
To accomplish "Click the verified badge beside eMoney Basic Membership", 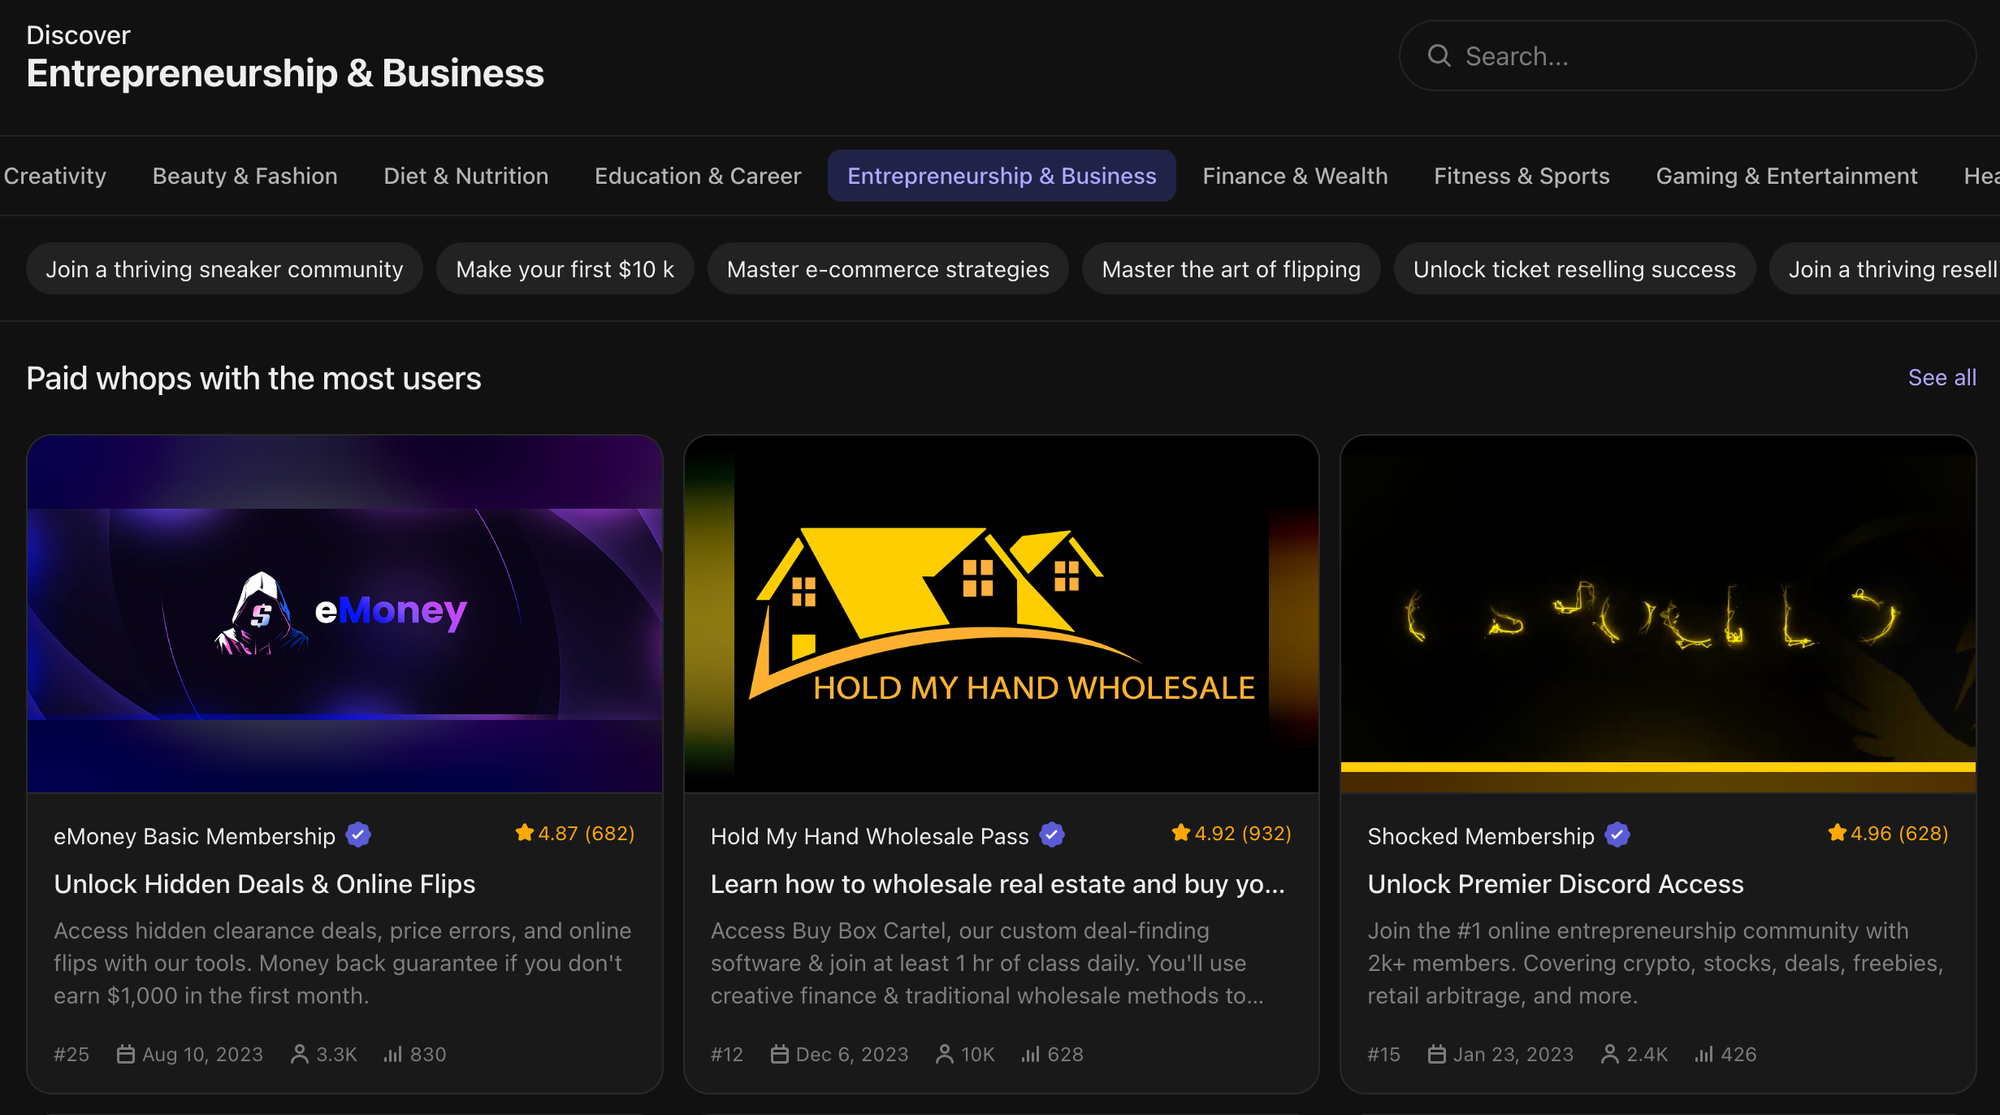I will (x=357, y=835).
